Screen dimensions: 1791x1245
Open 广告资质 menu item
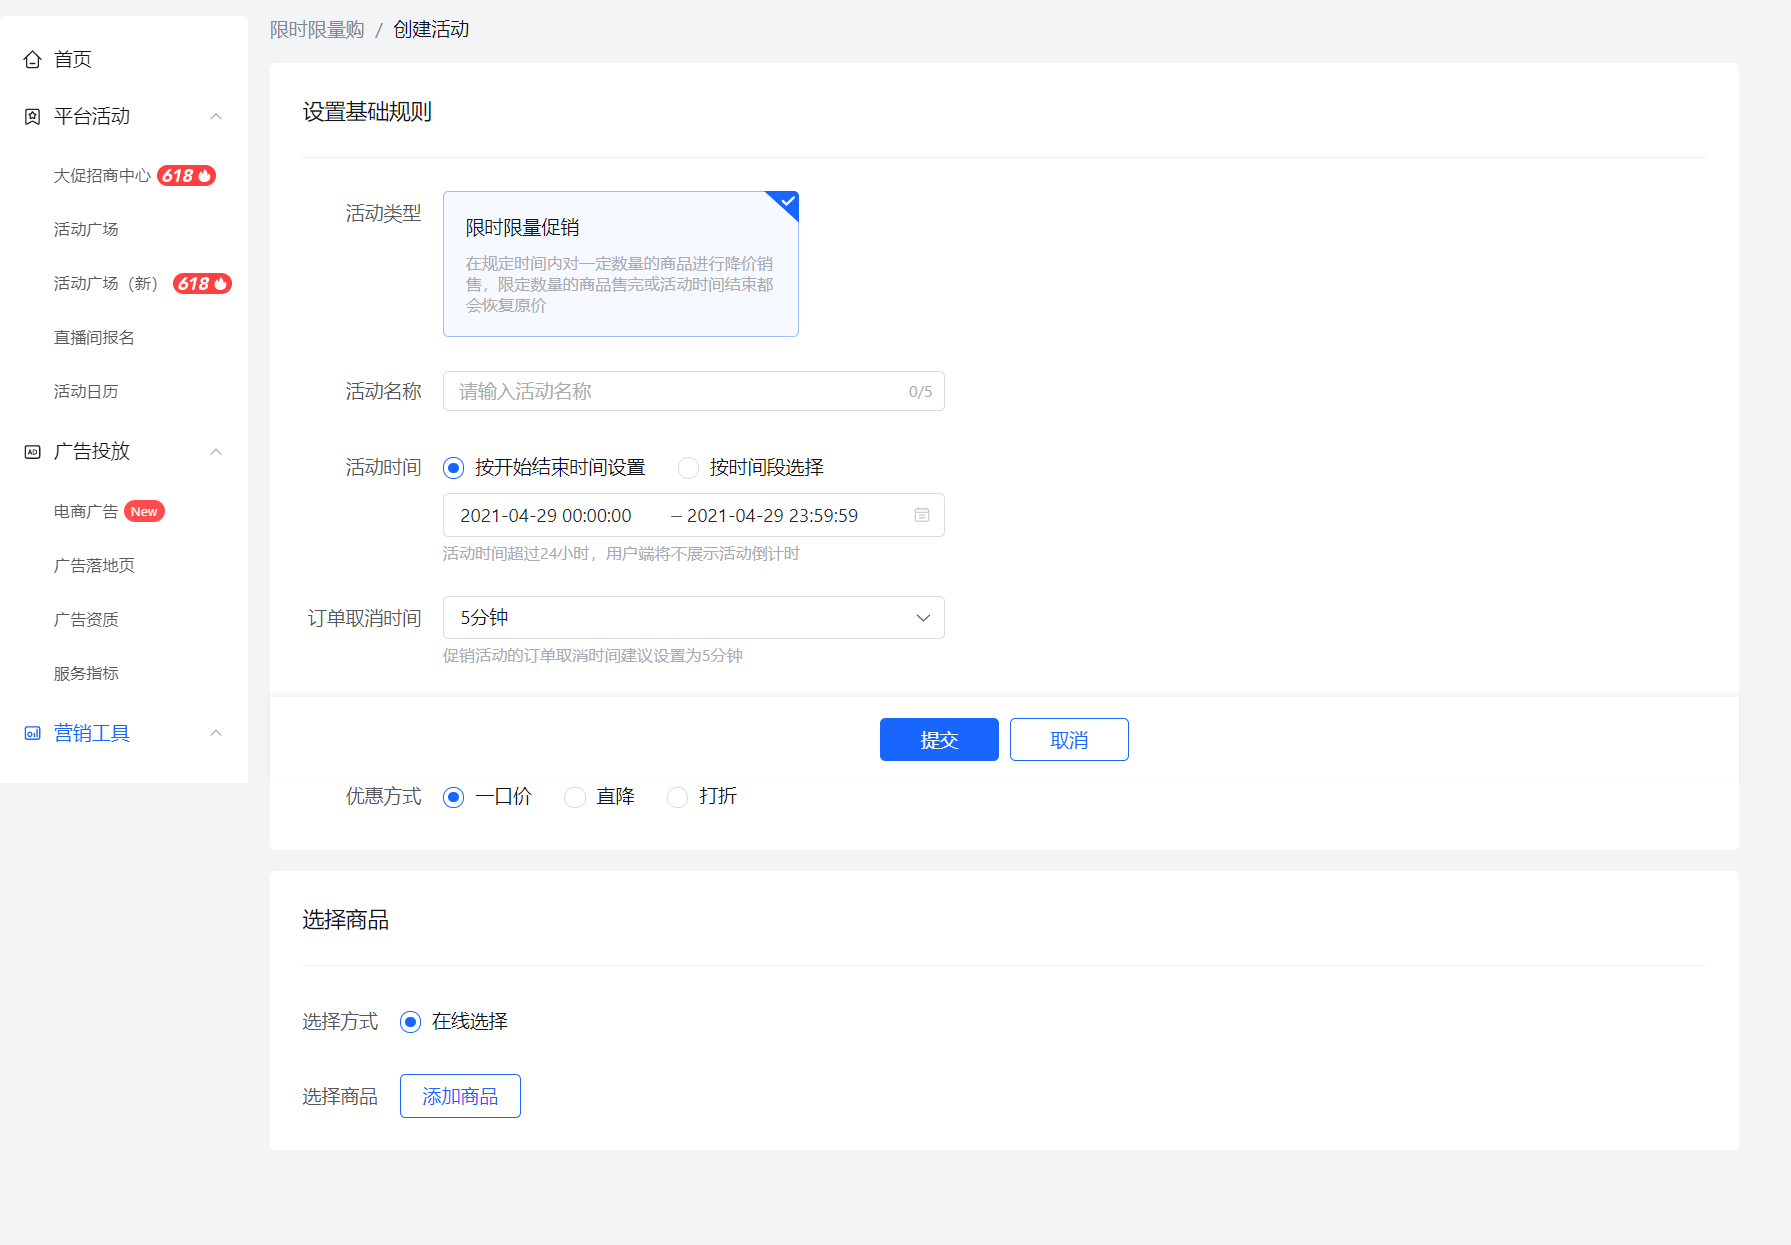pos(86,620)
